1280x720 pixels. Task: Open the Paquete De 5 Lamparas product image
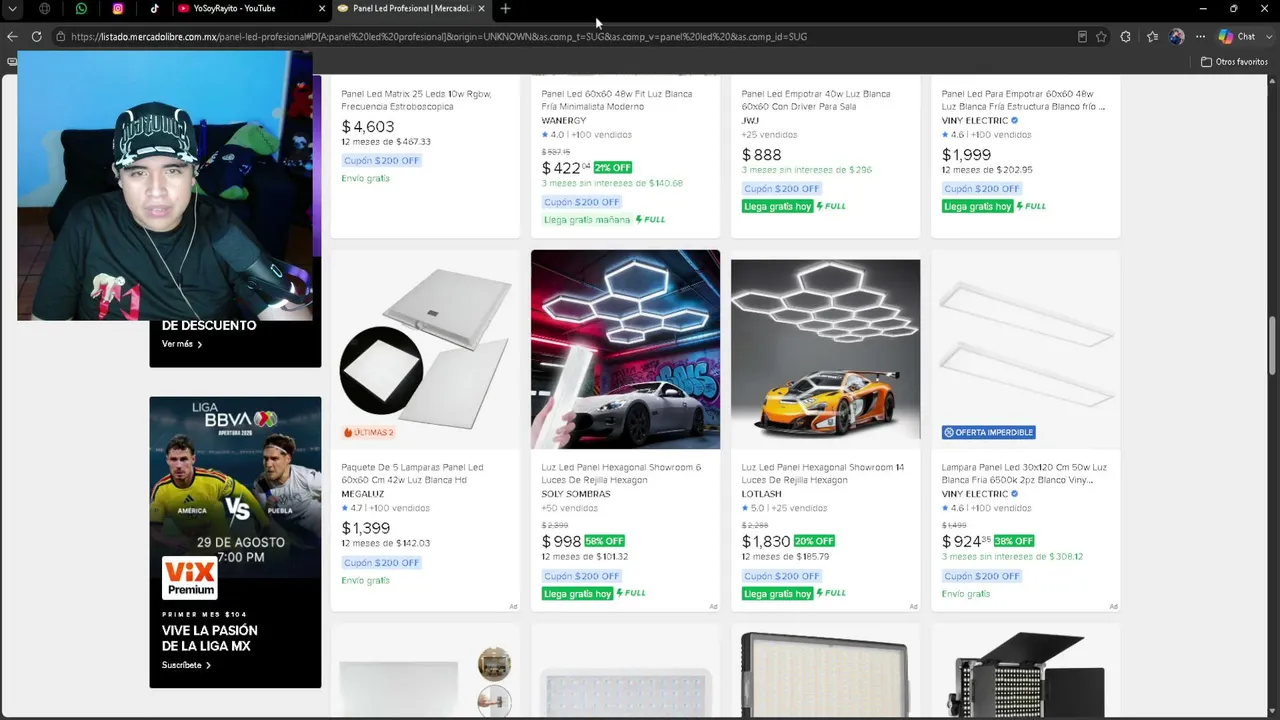coord(426,349)
